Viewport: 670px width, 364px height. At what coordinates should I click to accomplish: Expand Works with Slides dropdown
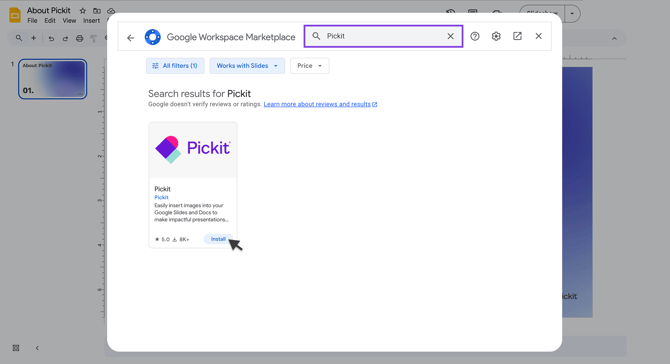tap(247, 66)
